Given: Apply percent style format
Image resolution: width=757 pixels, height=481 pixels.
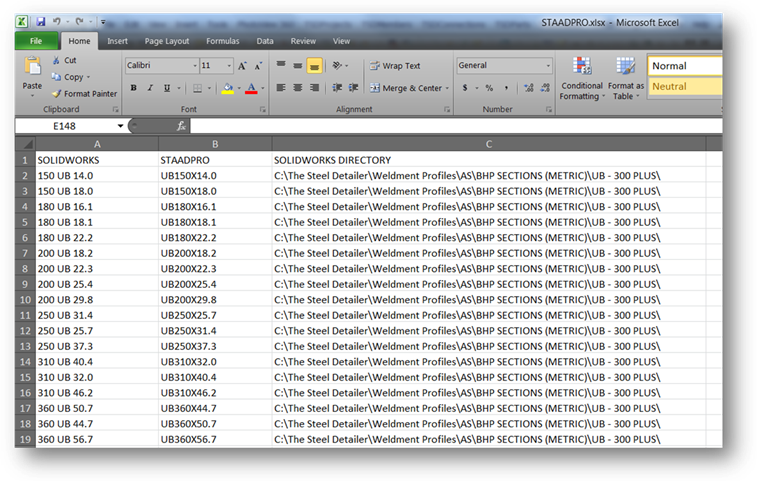Looking at the screenshot, I should pos(489,88).
